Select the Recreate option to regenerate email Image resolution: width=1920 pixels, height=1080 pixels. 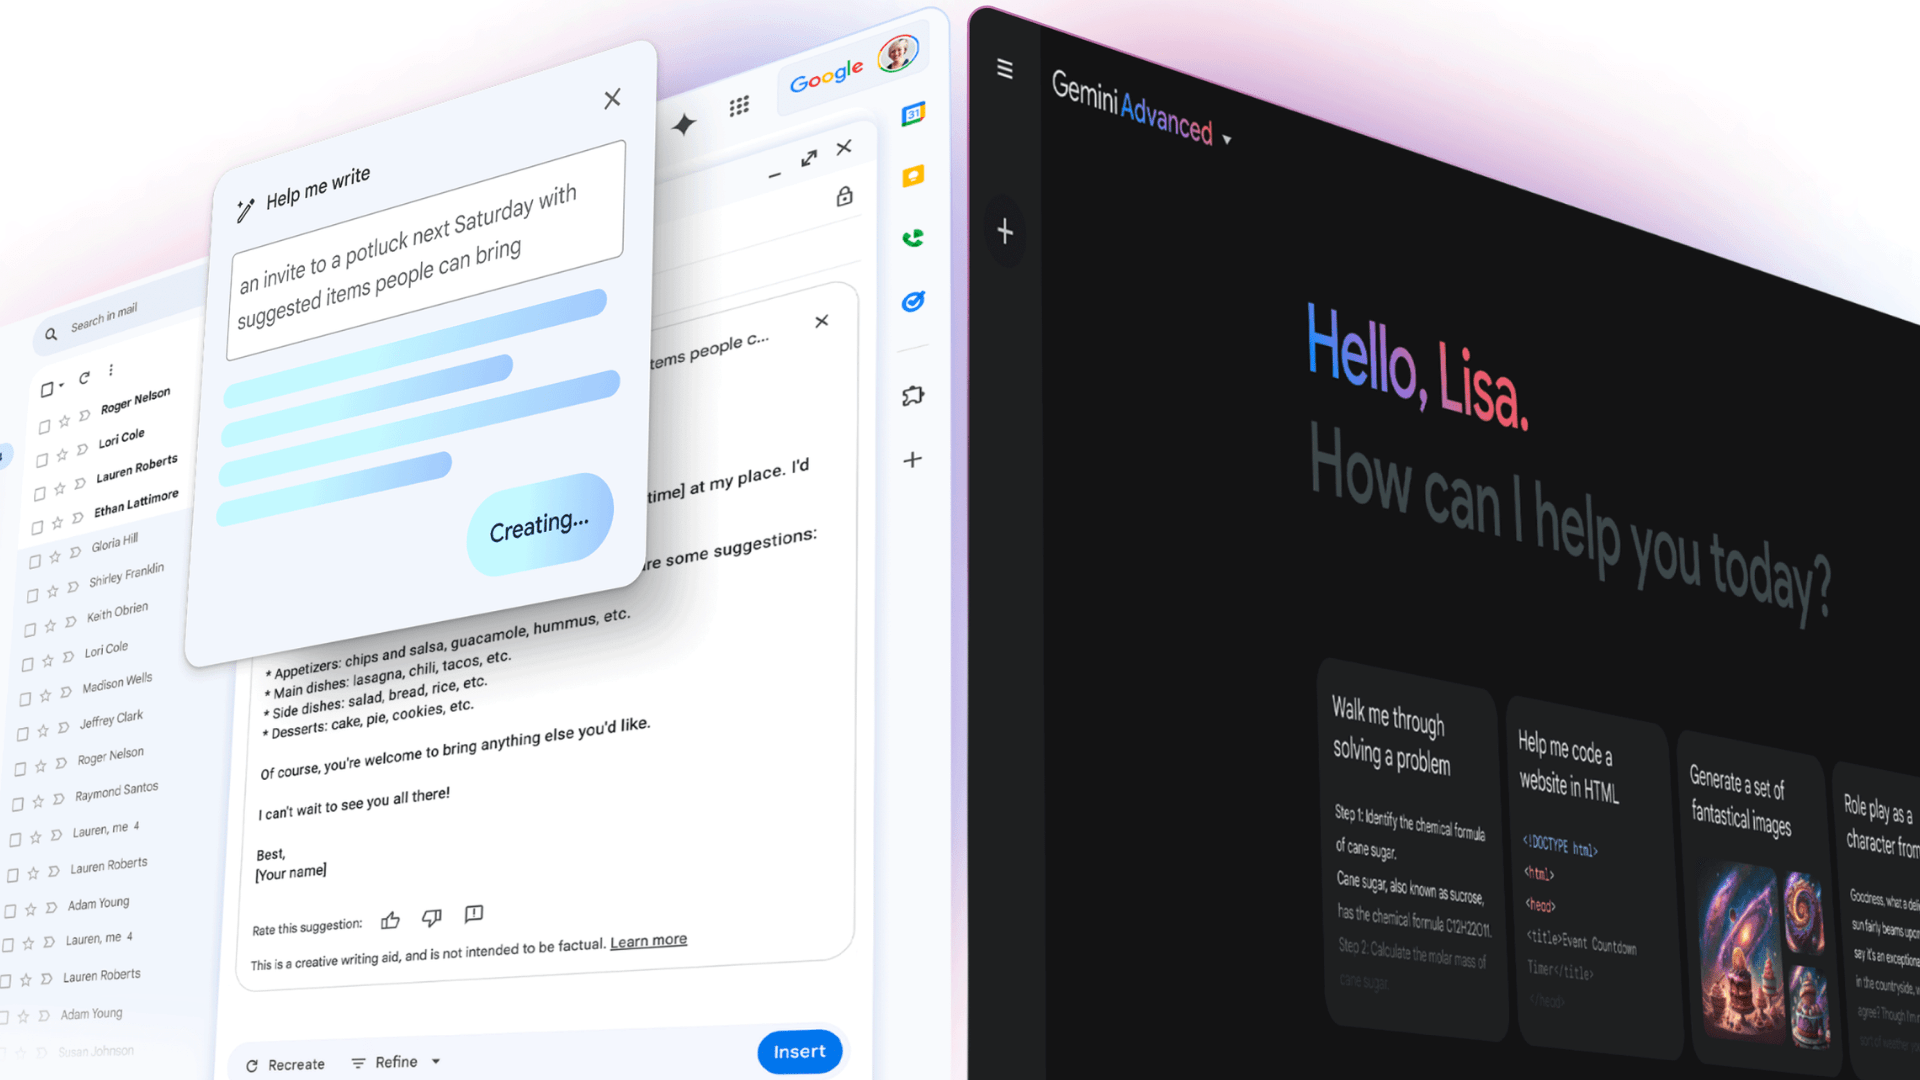coord(281,1051)
